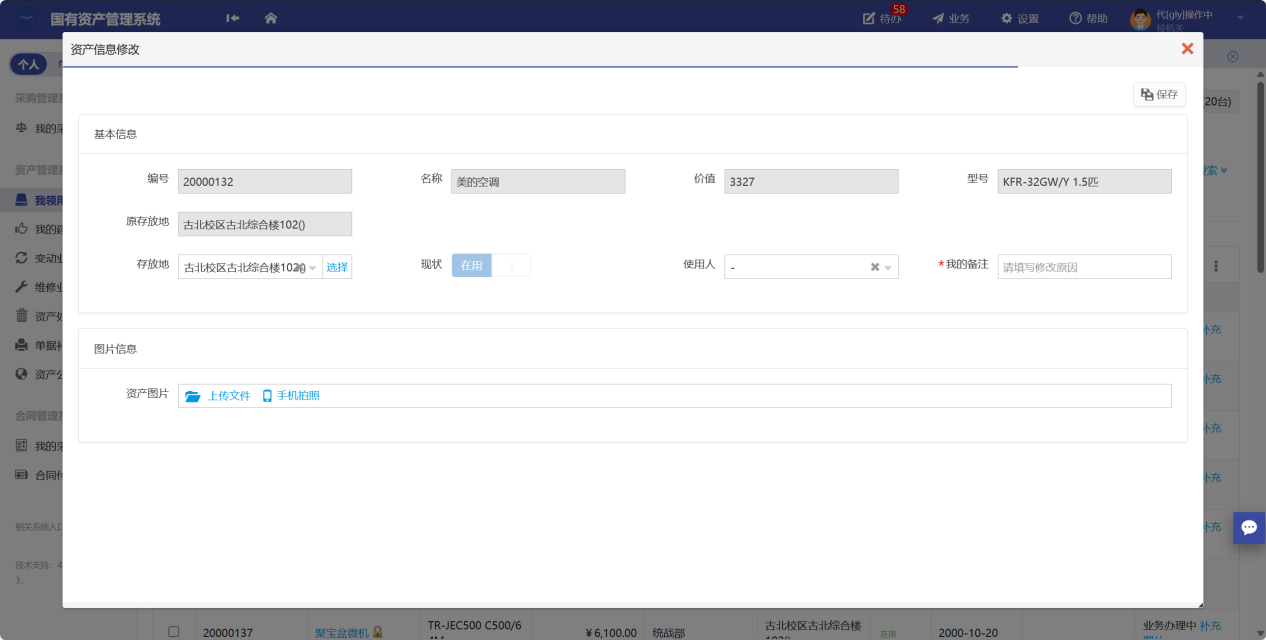Expand the account menu arrow at top right
1266x640 pixels.
1240,18
